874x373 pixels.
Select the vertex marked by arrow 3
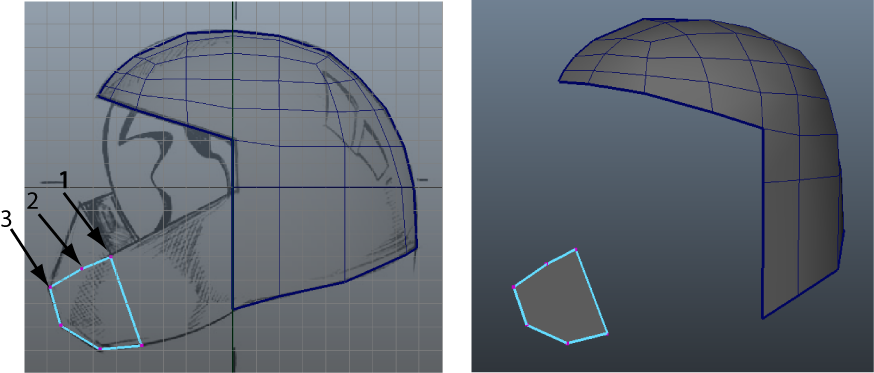50,287
